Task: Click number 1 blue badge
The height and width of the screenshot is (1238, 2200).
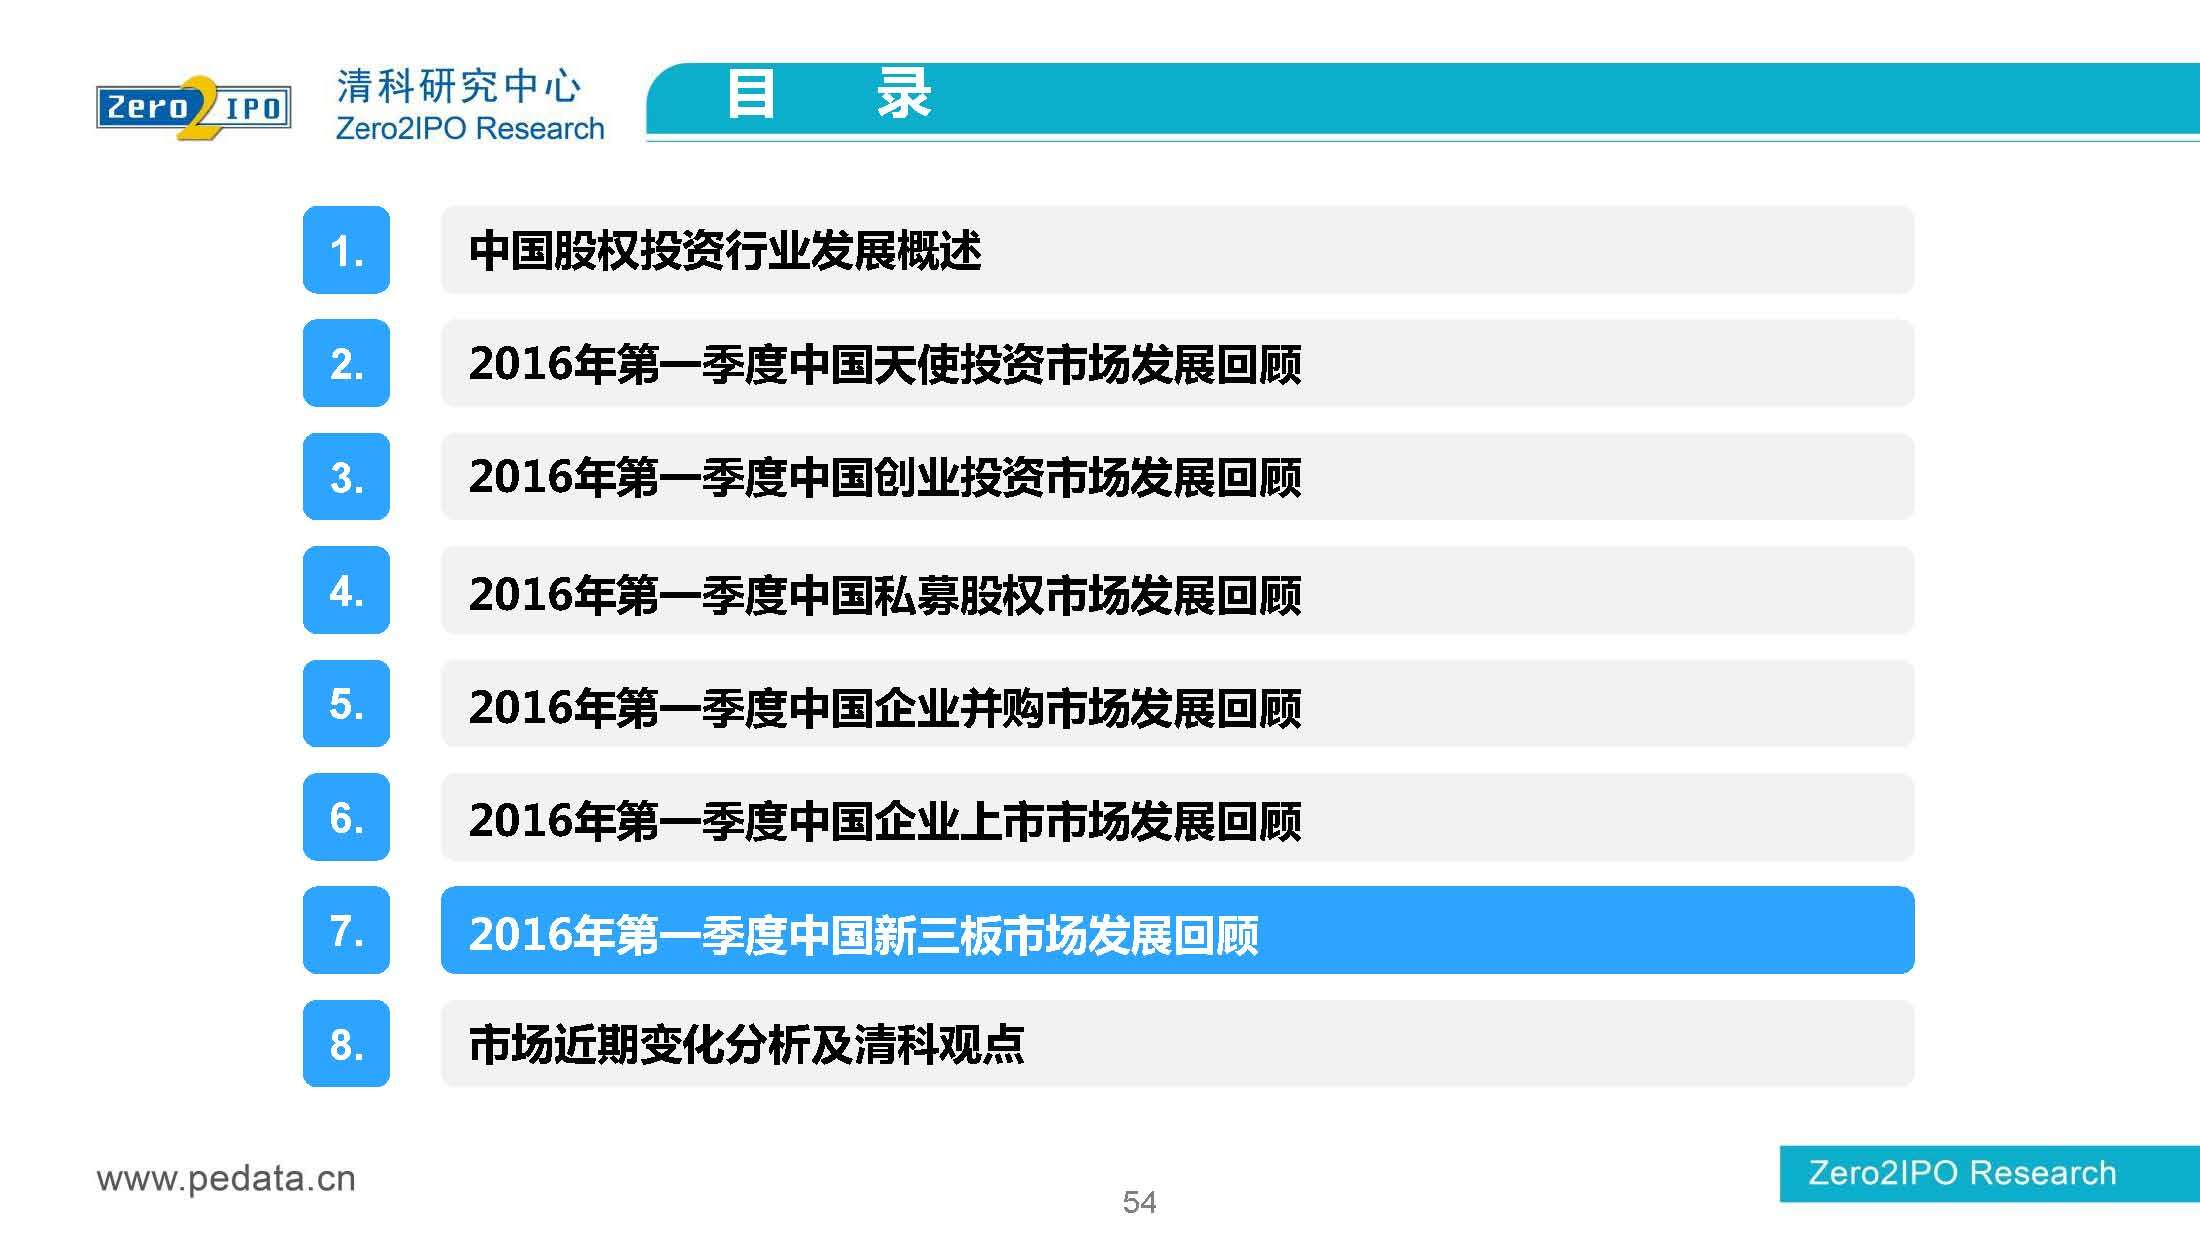Action: (346, 250)
